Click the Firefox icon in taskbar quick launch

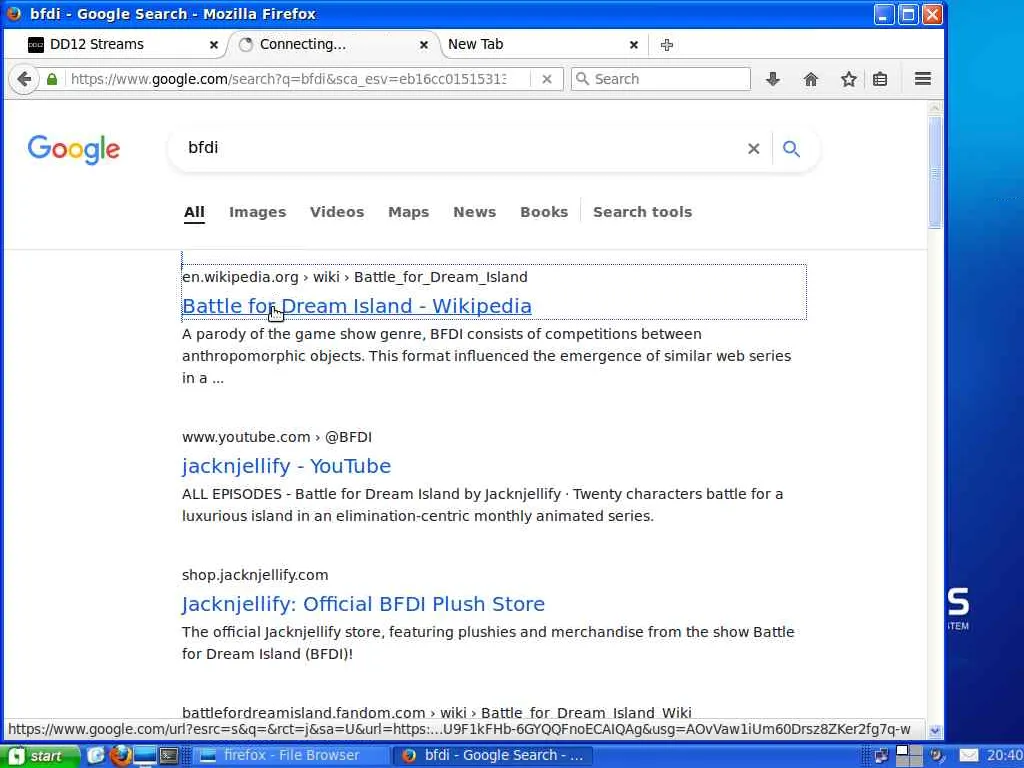pos(121,756)
